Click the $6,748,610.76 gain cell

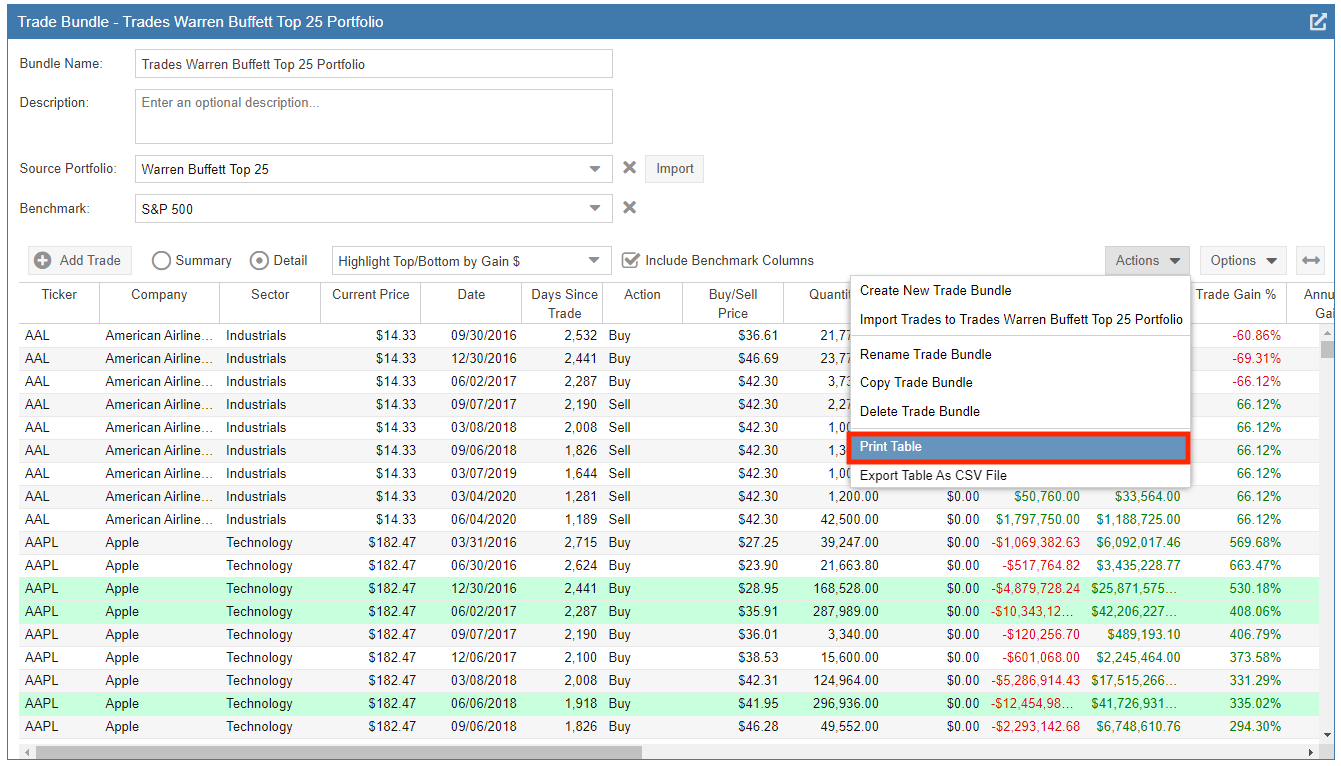click(1138, 726)
